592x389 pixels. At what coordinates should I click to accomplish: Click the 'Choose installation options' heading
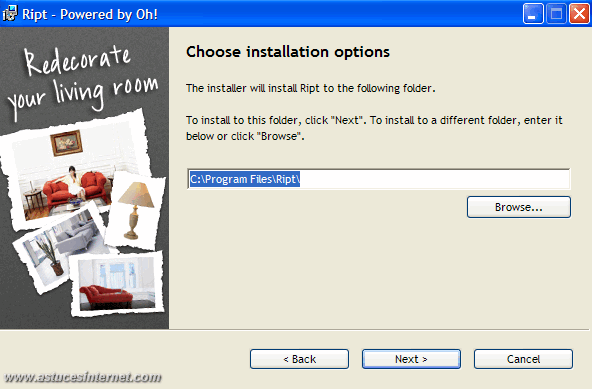pyautogui.click(x=288, y=52)
